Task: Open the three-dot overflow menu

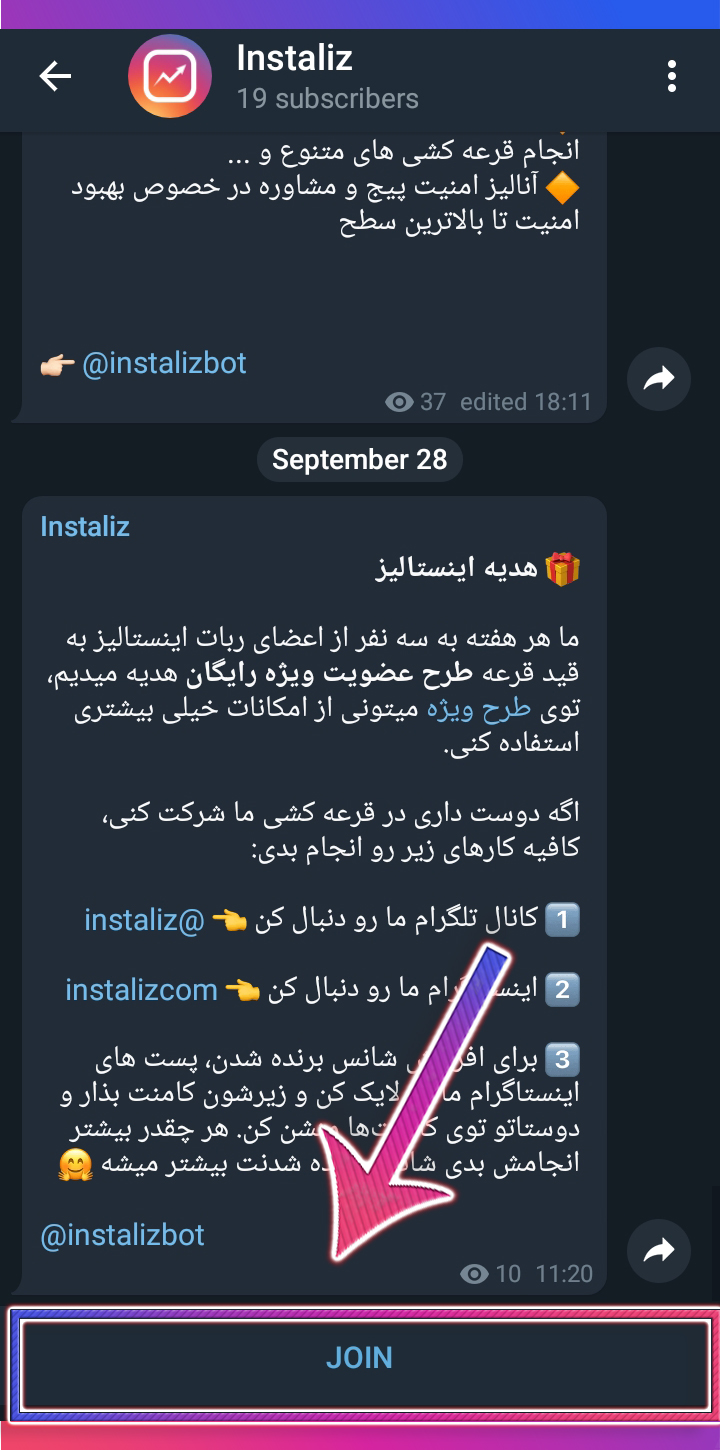Action: point(672,76)
